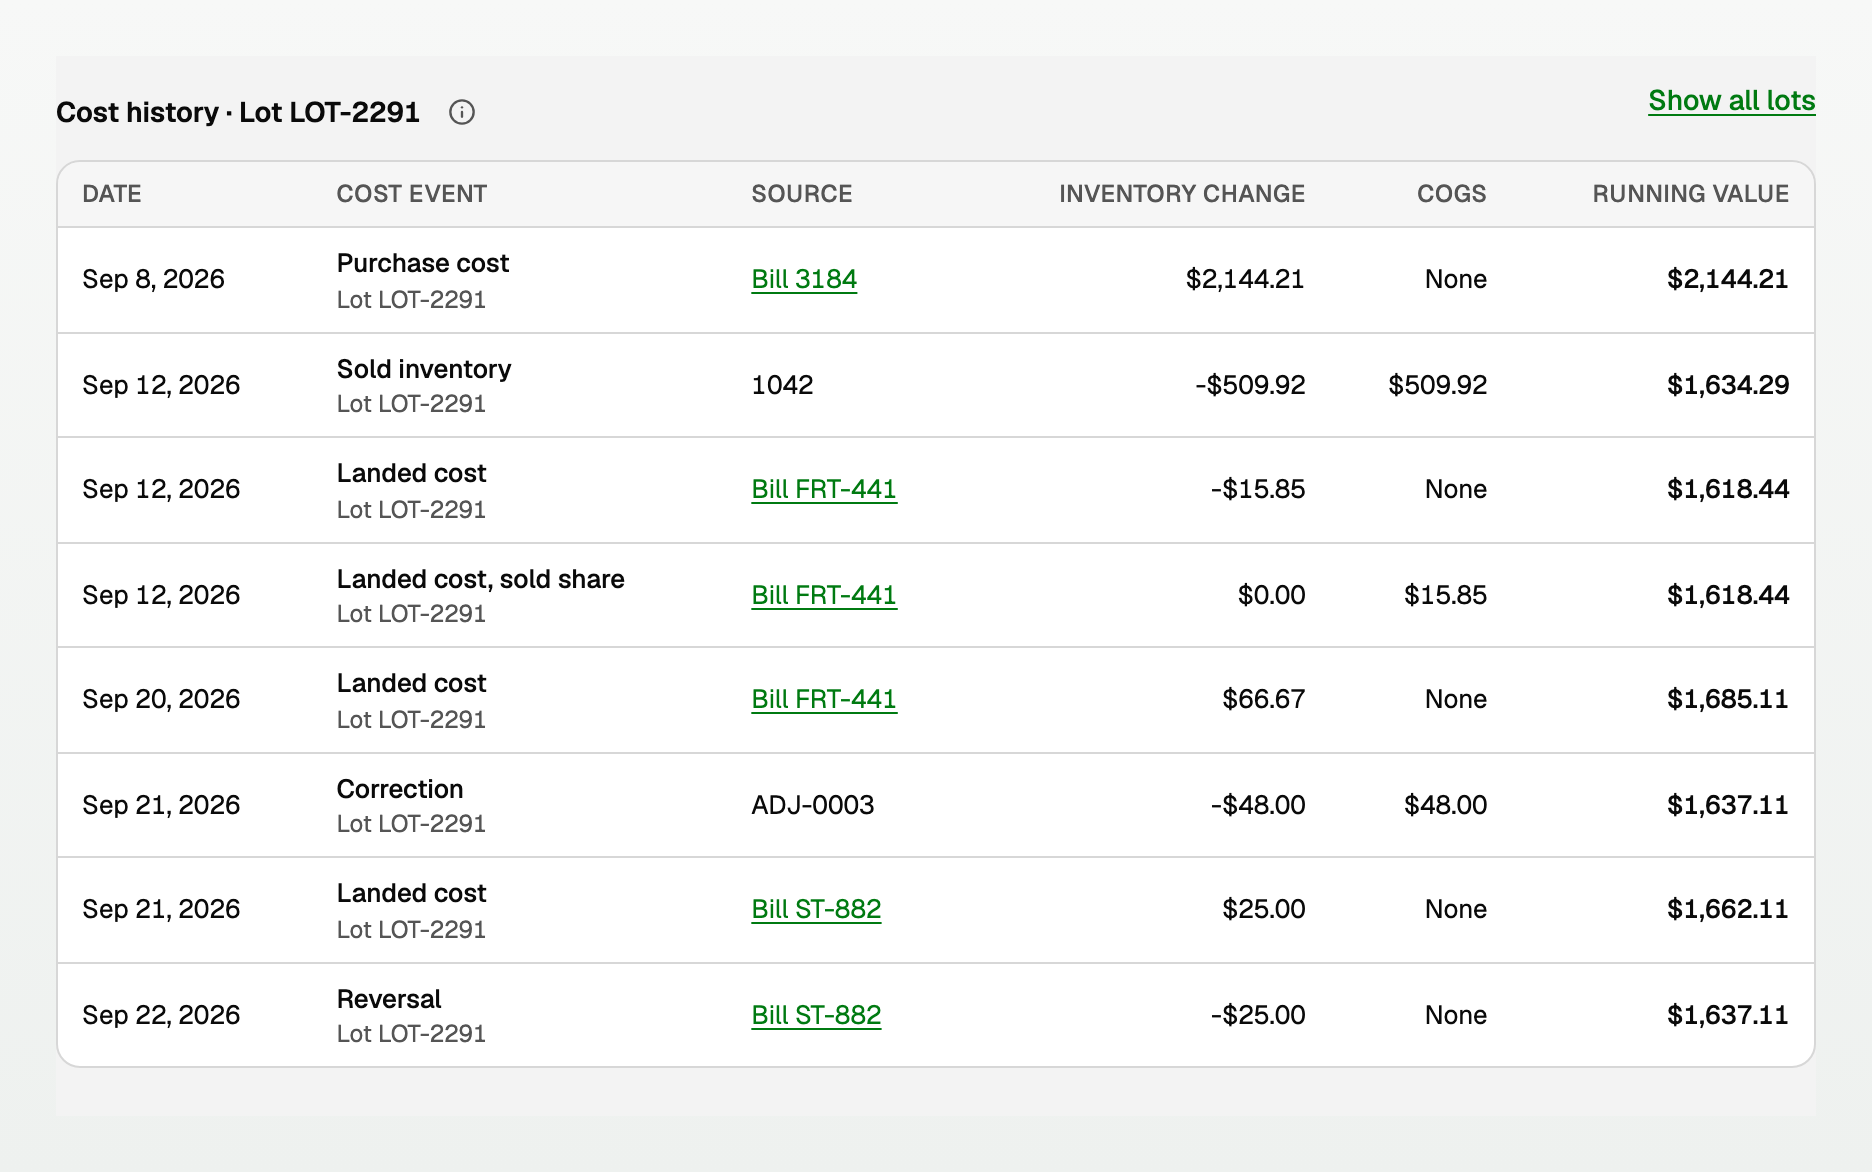Click the Correction event label
The height and width of the screenshot is (1172, 1872).
pos(400,789)
